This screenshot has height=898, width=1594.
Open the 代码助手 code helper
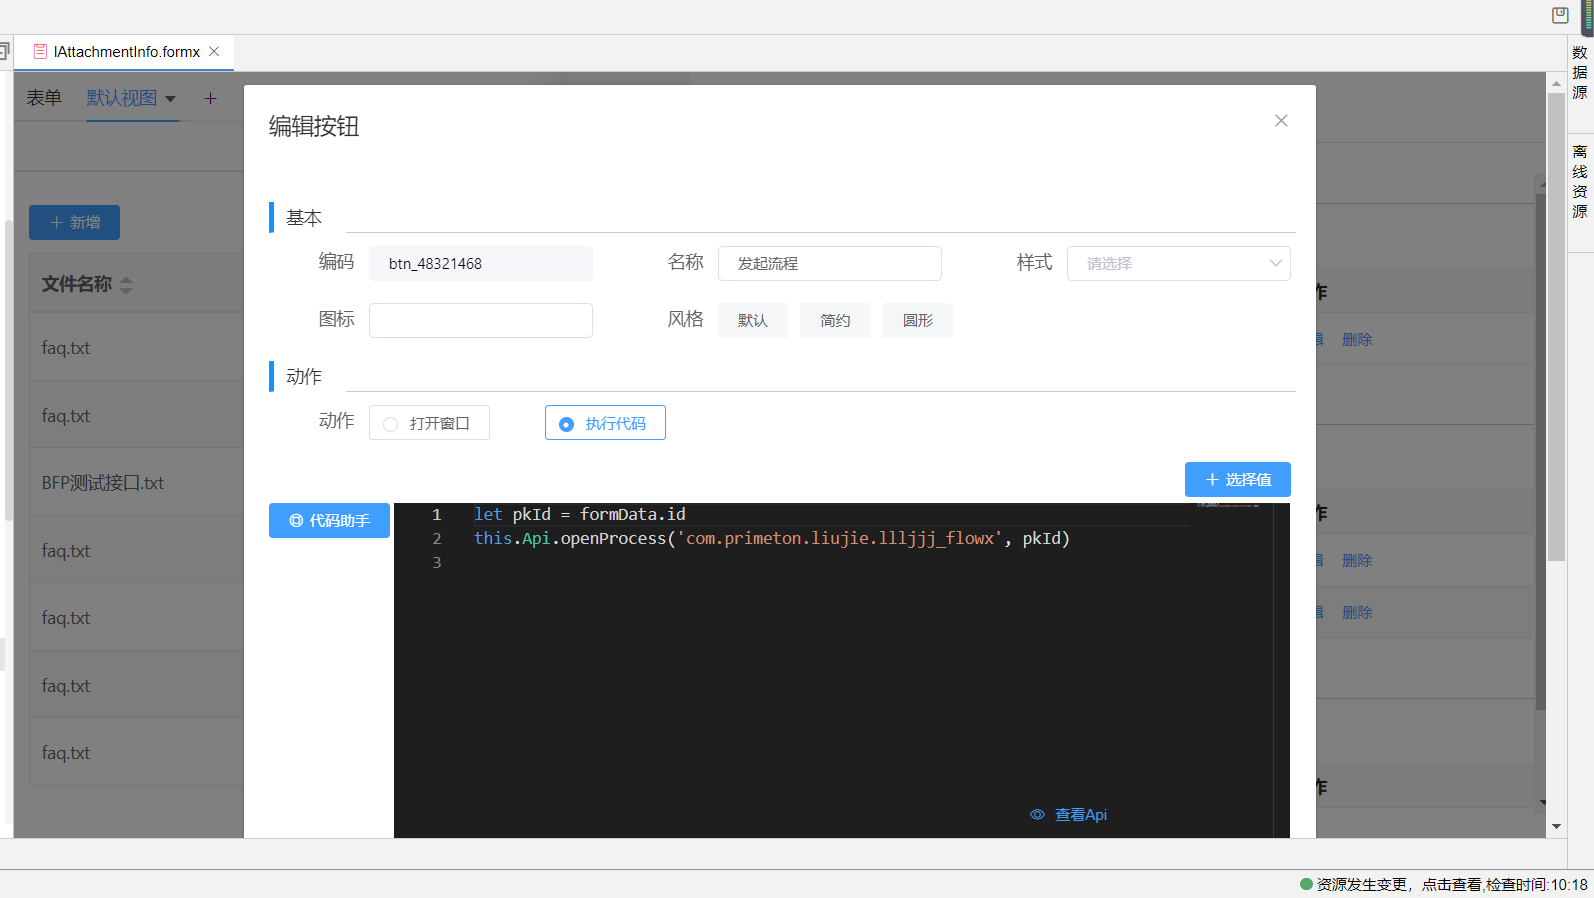point(329,521)
